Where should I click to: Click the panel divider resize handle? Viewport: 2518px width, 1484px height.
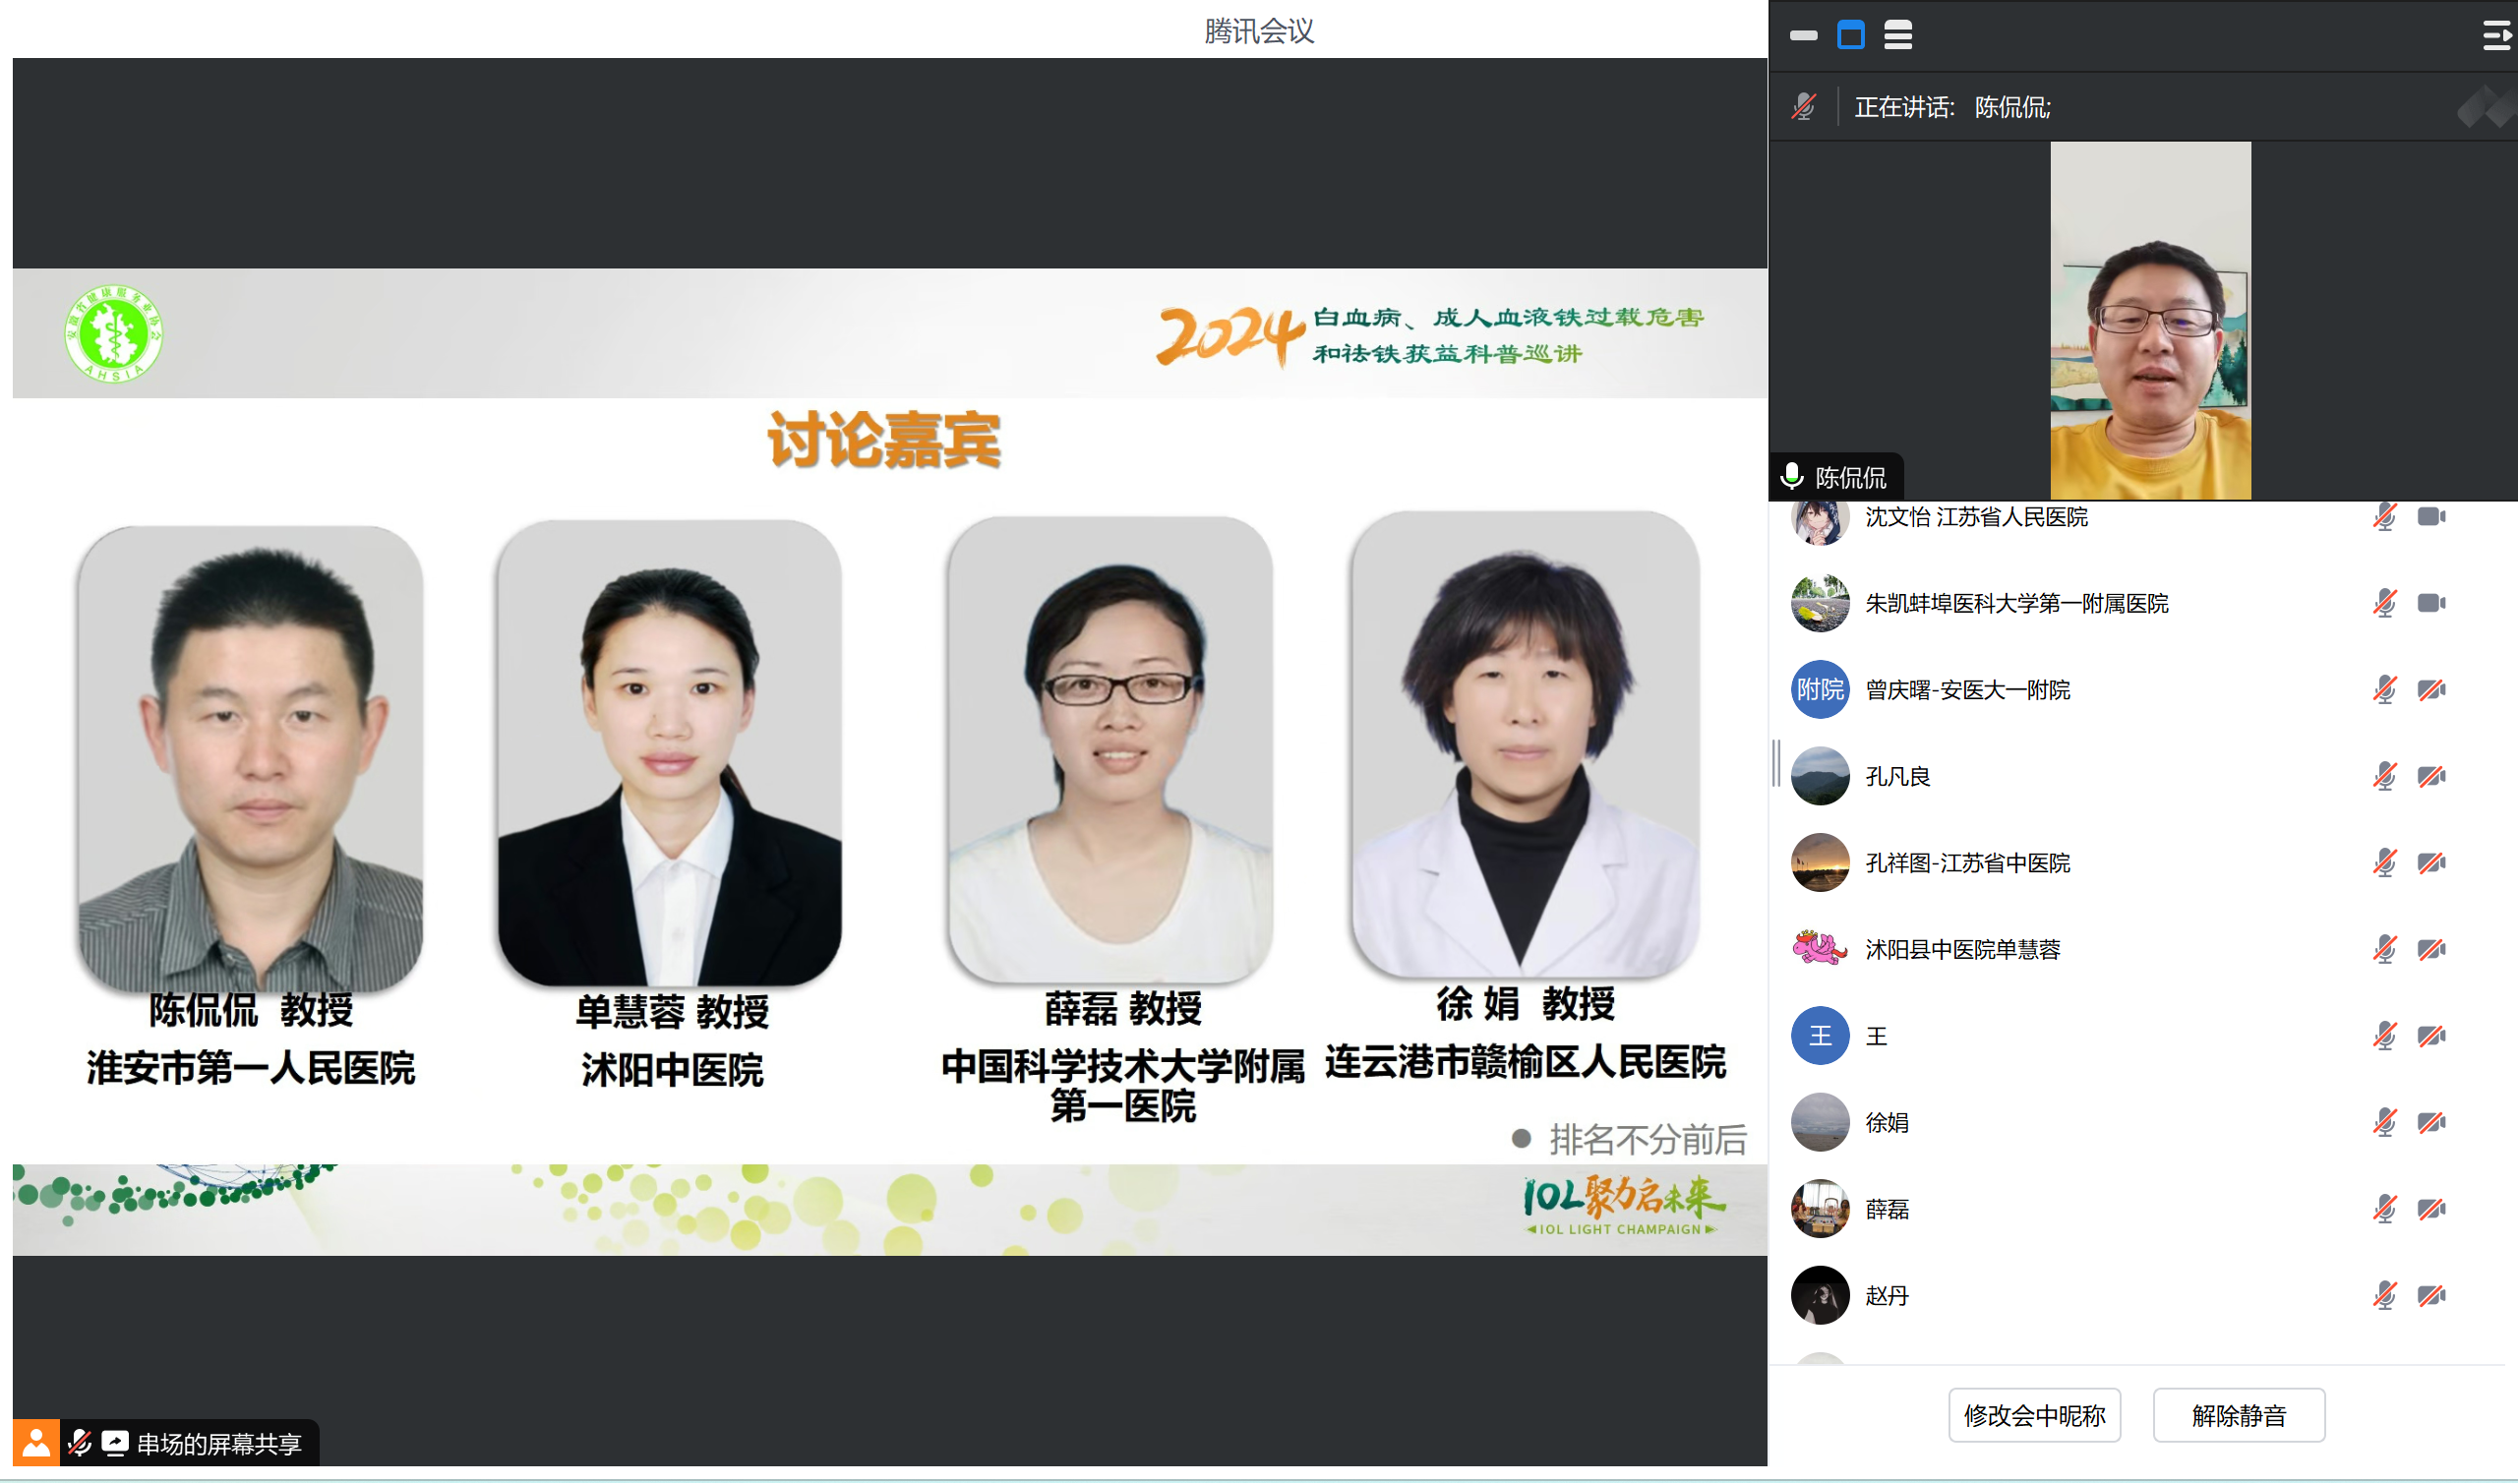pos(1776,763)
